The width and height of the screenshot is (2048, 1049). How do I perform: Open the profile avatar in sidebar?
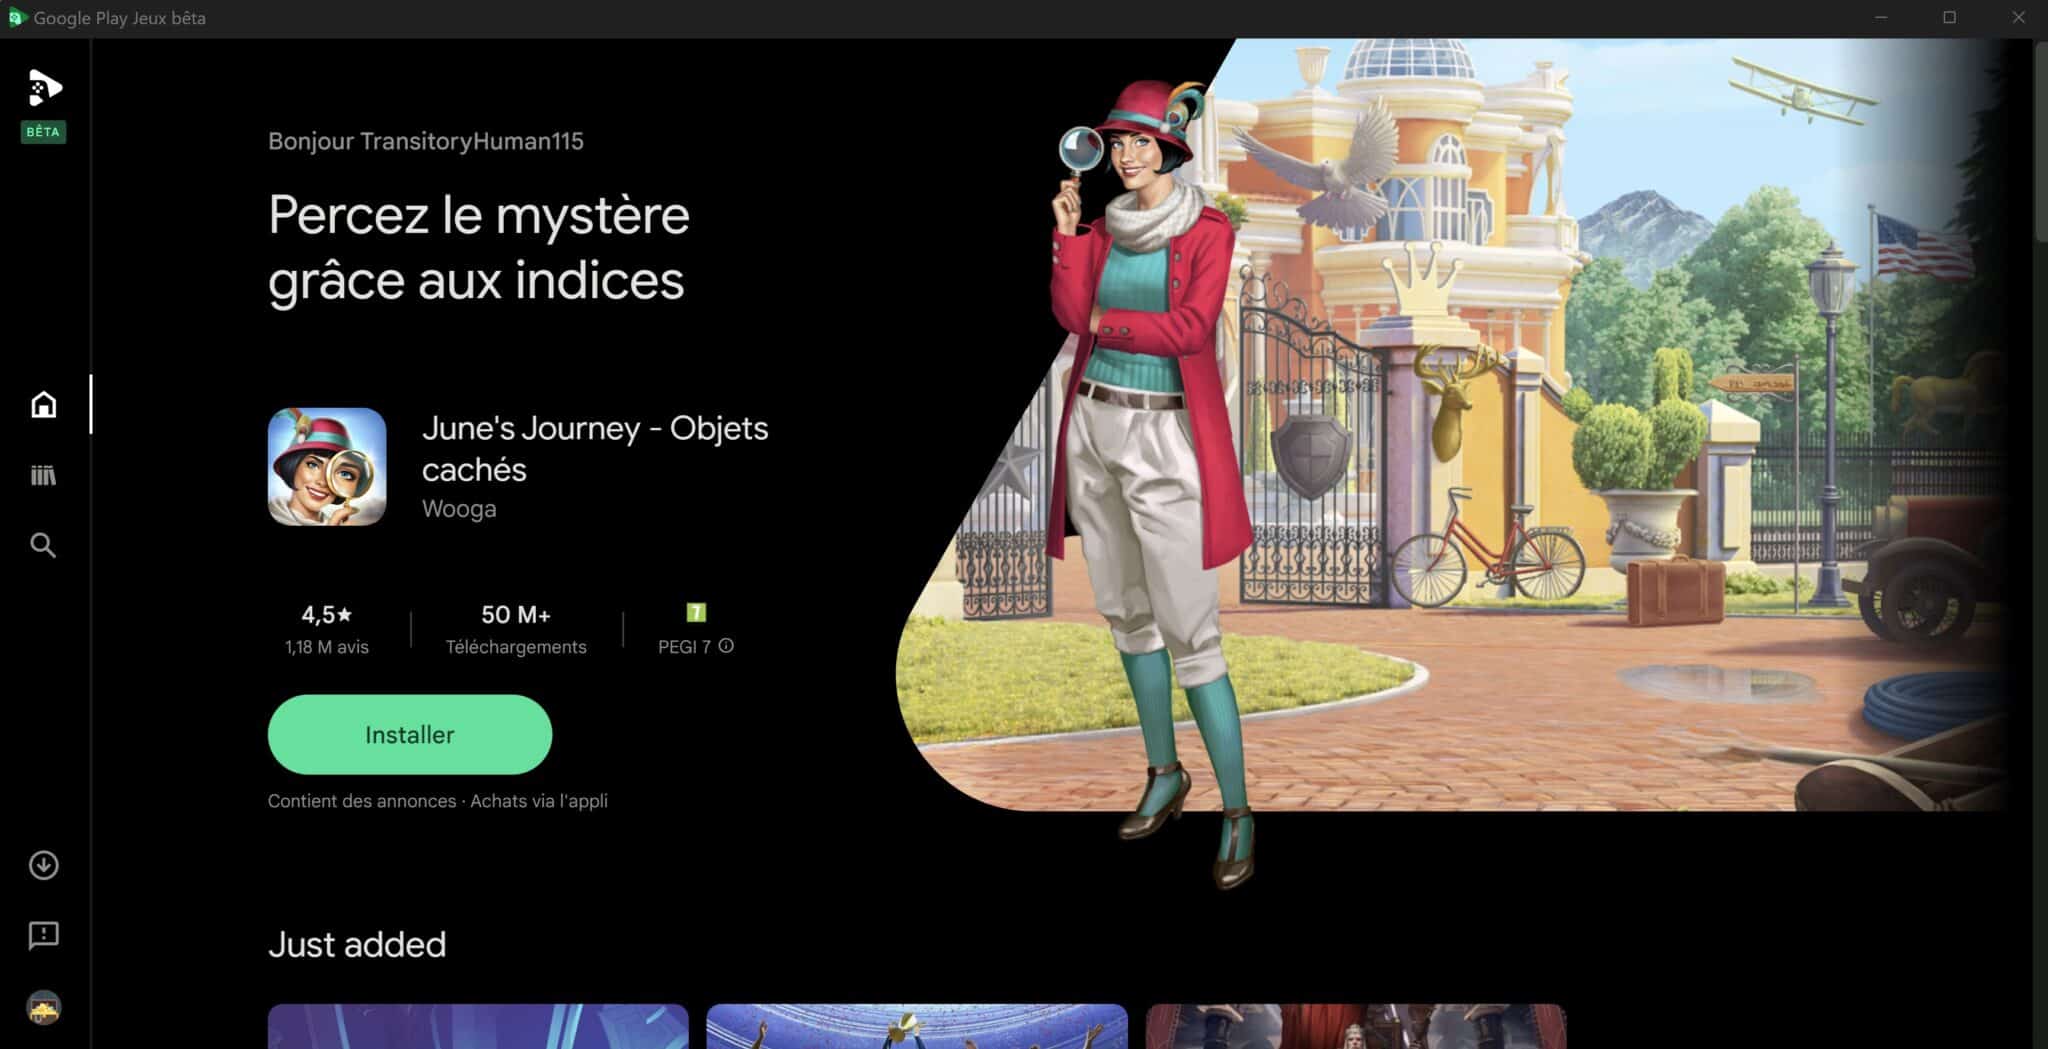(x=43, y=1007)
